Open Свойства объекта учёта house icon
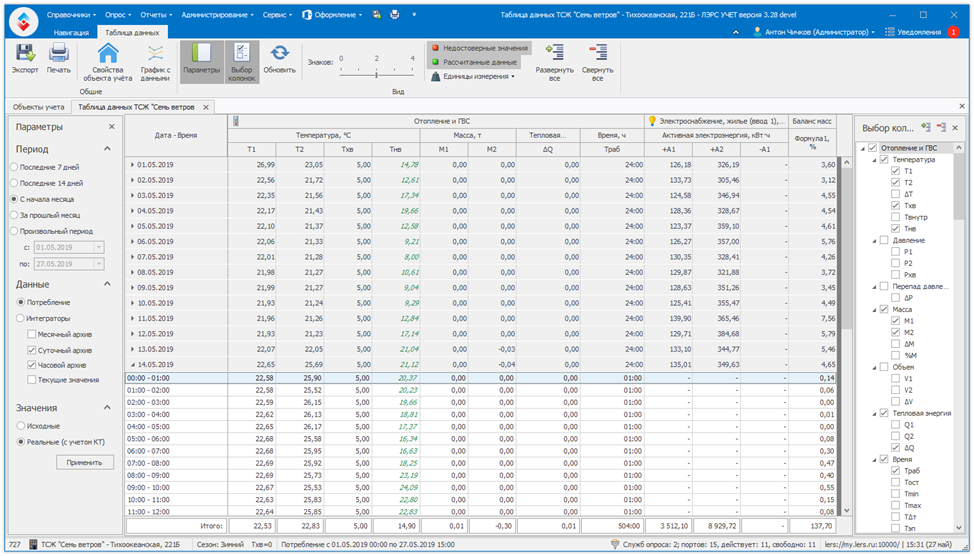Viewport: 974px width, 556px height. [108, 54]
